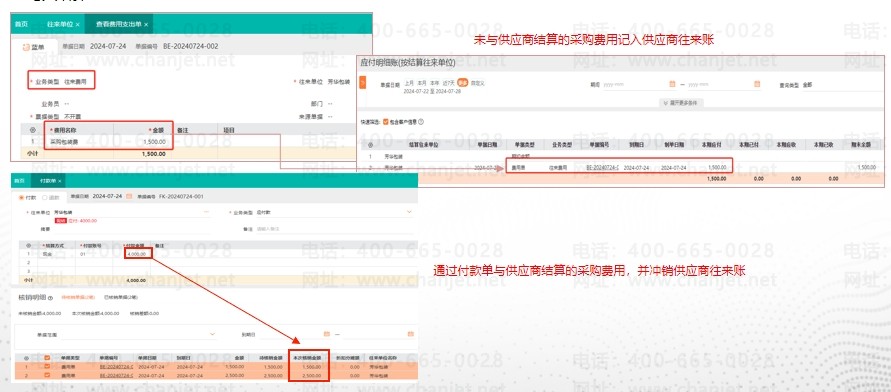Toggle the 包含客户信息 checkbox
891x392 pixels.
point(386,122)
